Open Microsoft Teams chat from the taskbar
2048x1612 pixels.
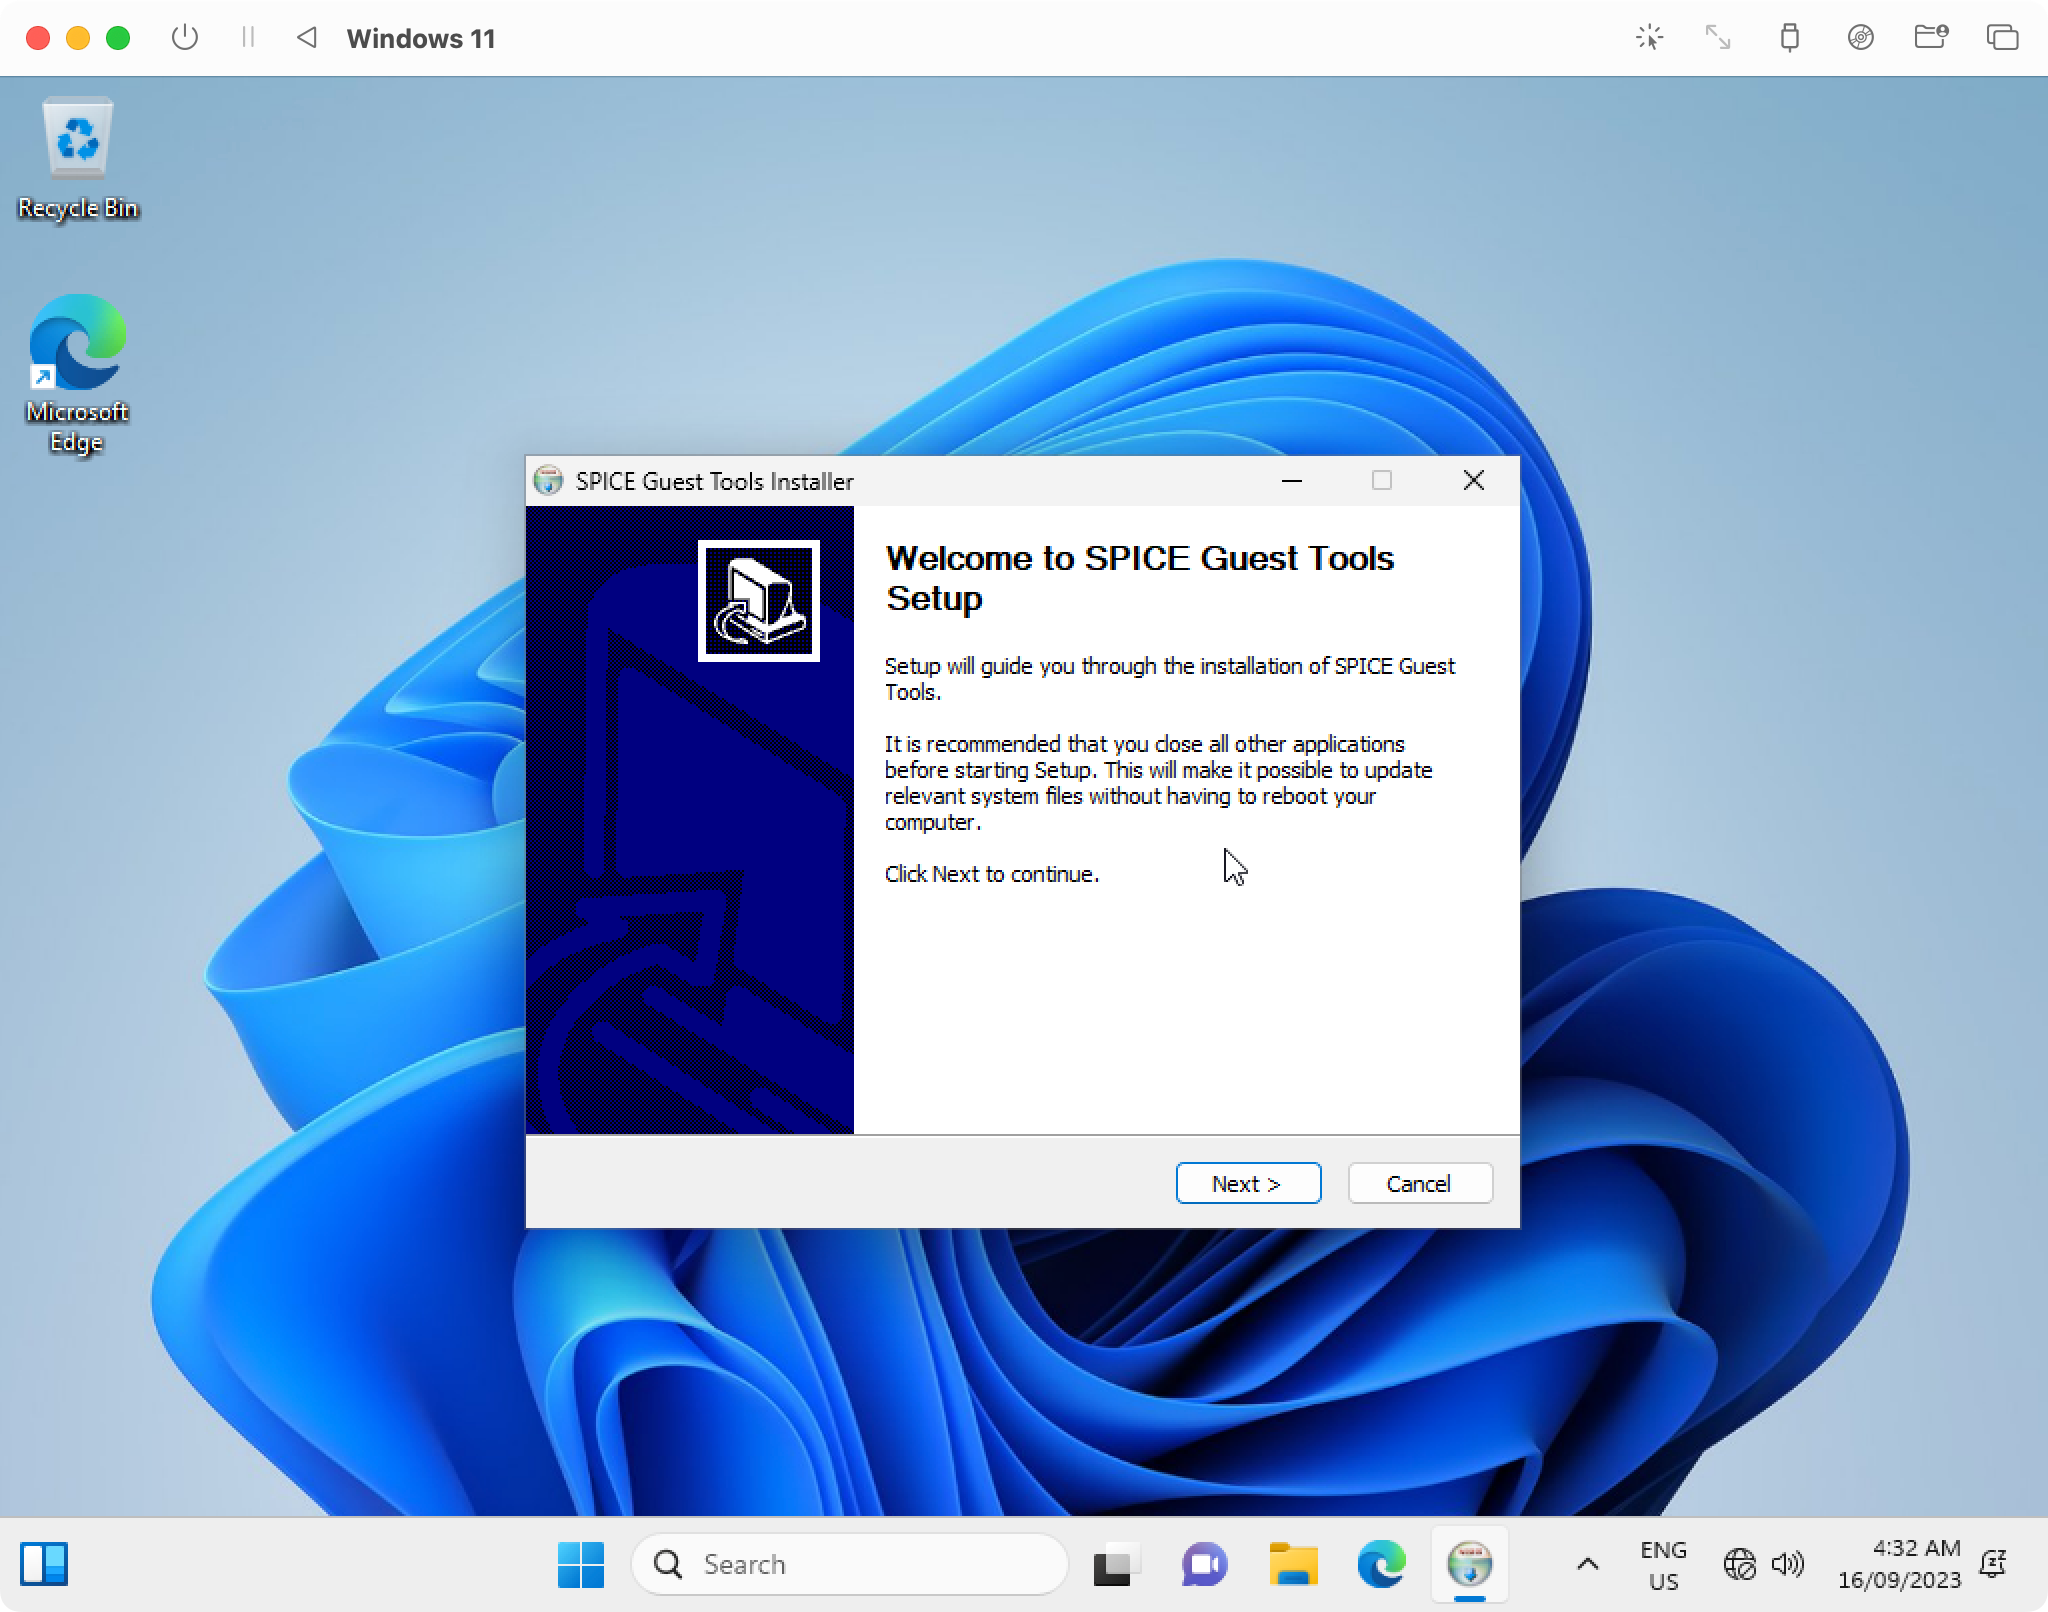click(x=1205, y=1563)
